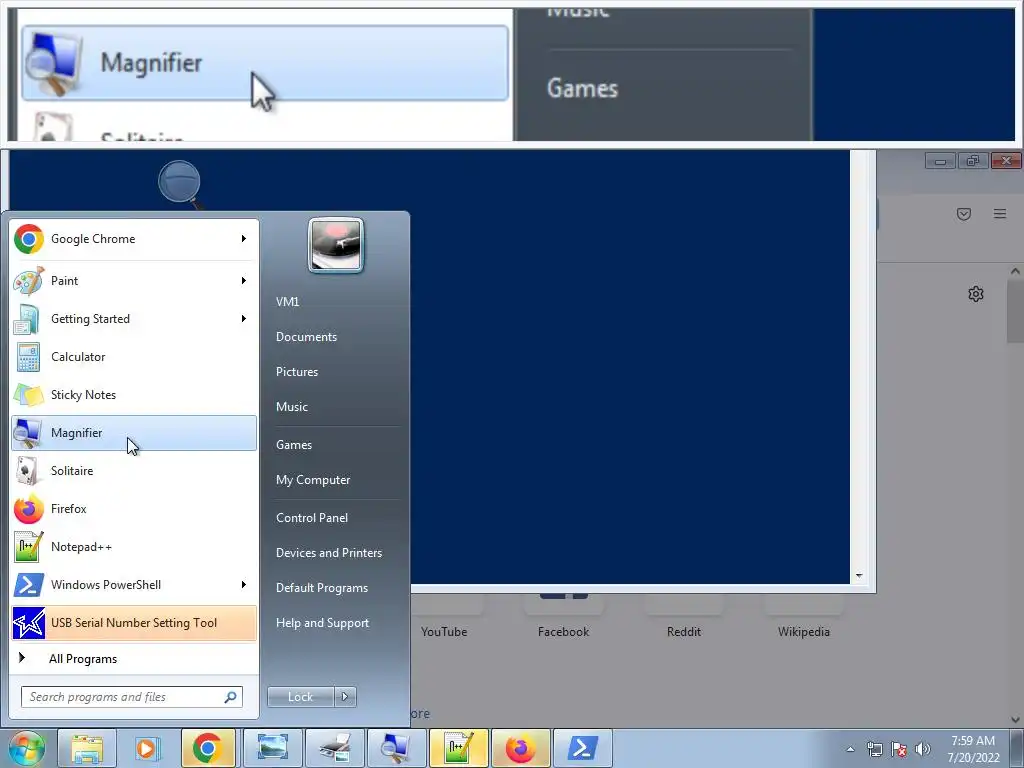Open Windows Media Player from the taskbar

click(x=147, y=748)
